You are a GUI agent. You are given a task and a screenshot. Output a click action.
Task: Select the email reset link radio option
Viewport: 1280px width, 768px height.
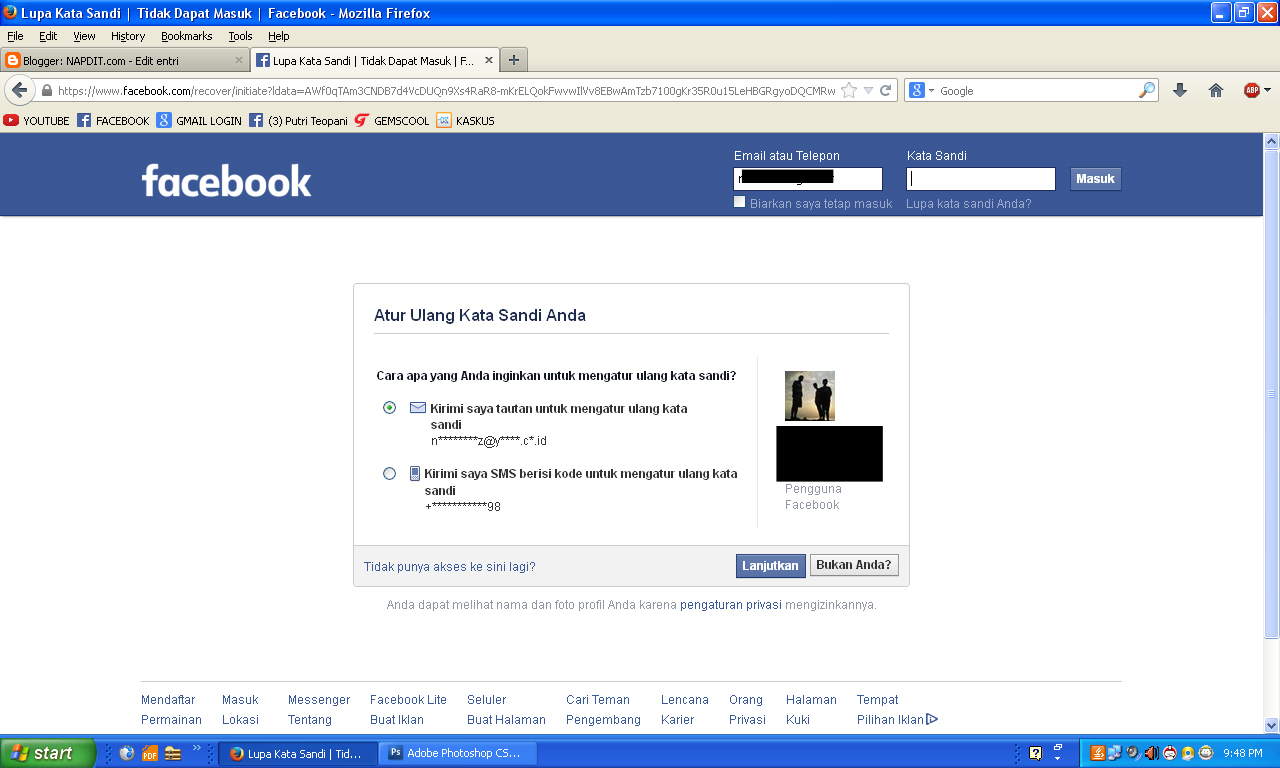pos(389,408)
